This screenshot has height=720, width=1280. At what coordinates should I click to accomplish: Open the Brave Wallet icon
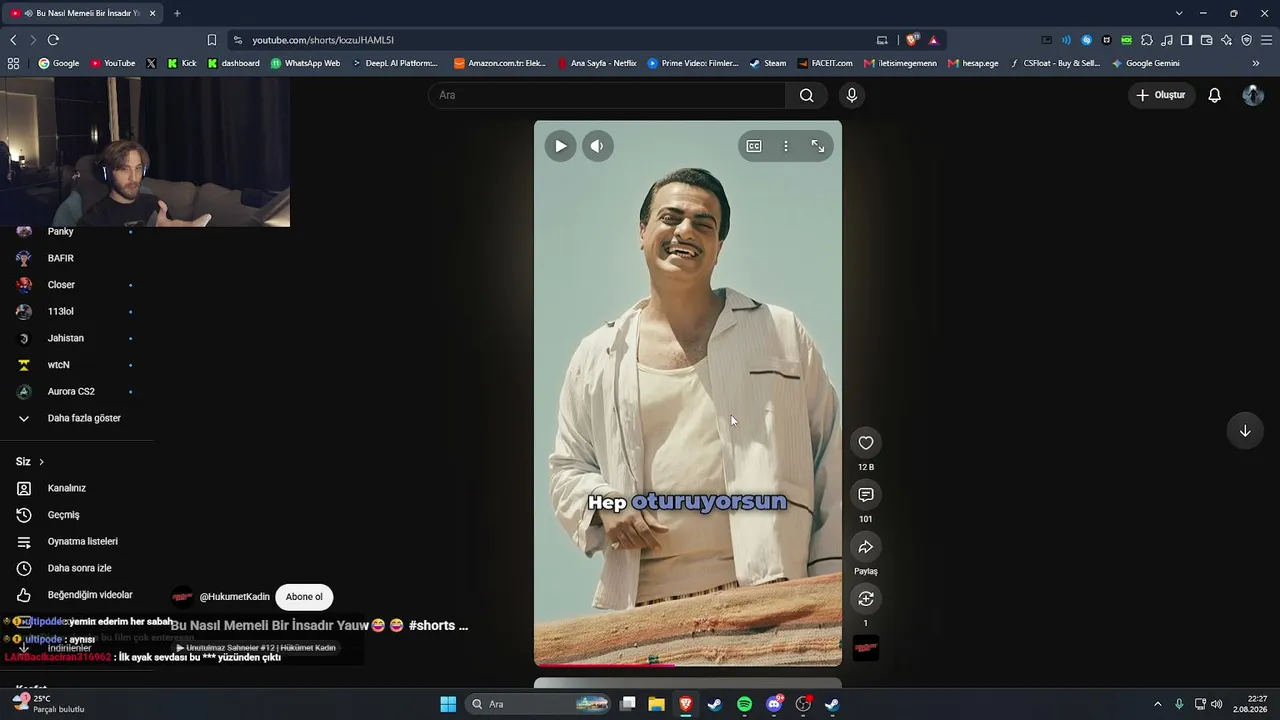pos(1207,40)
